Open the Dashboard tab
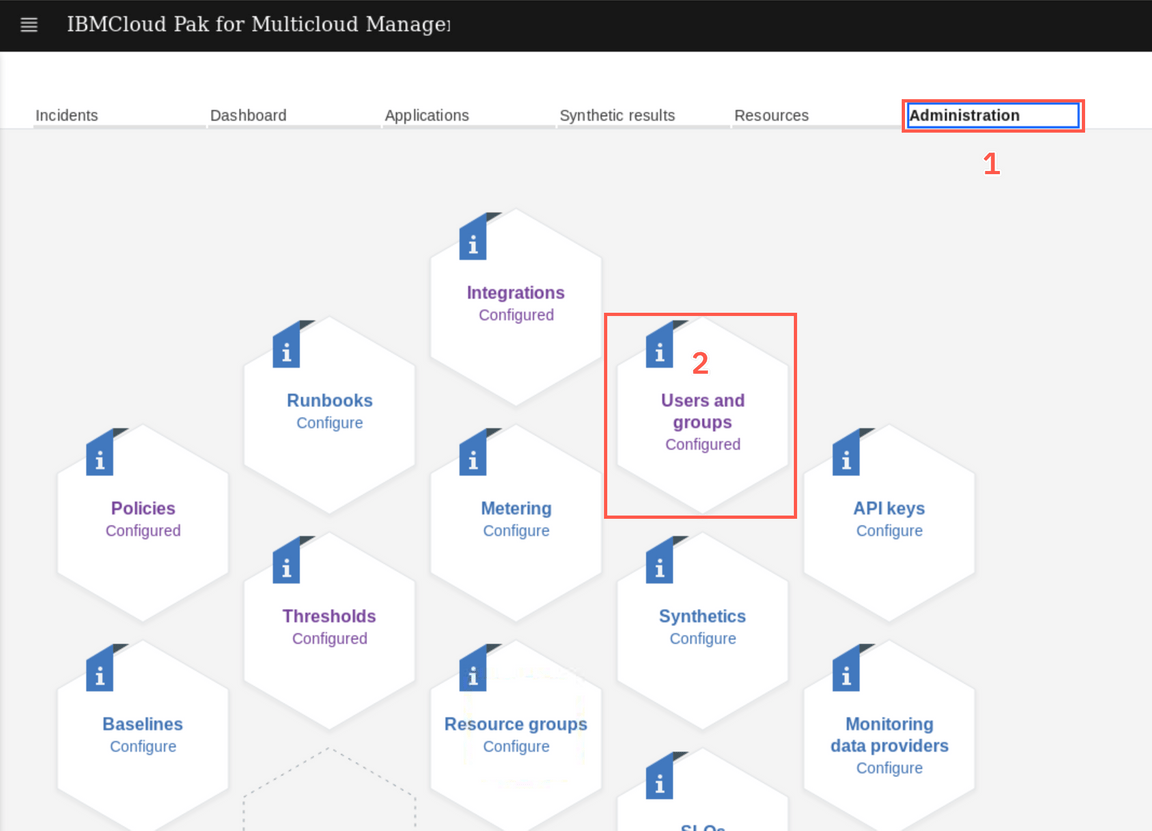 (248, 115)
